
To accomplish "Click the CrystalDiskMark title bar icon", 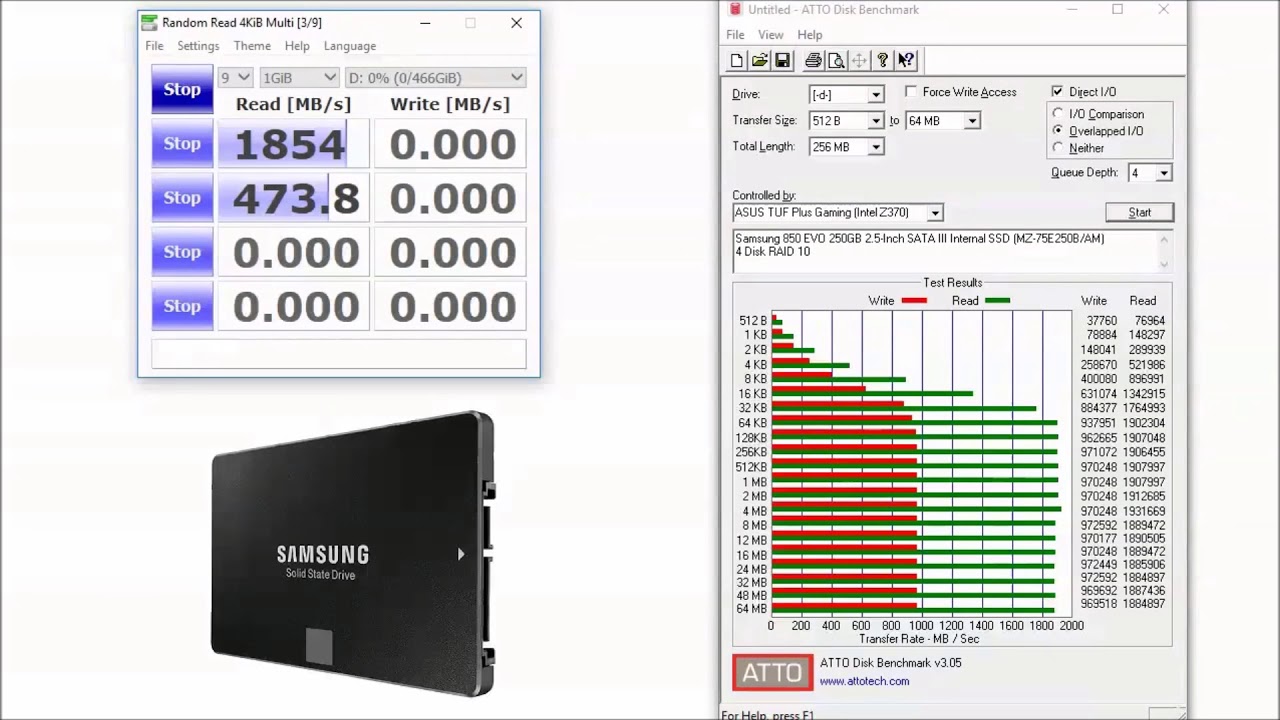I will [149, 22].
